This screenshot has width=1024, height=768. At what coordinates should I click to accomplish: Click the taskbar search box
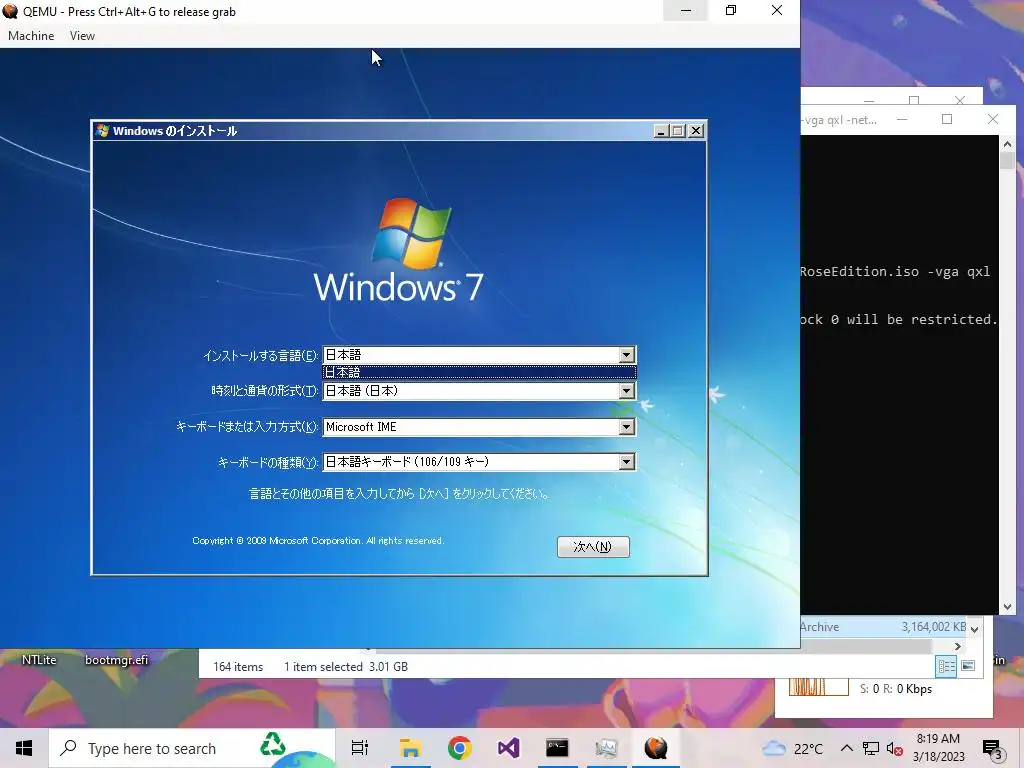[x=192, y=748]
